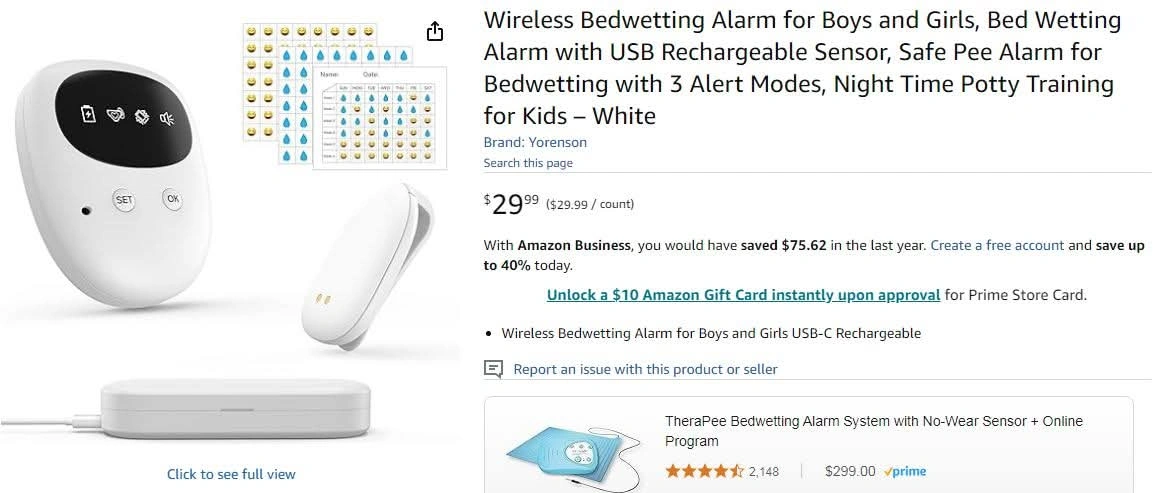1160x493 pixels.
Task: Click the share icon above product image
Action: [x=434, y=32]
